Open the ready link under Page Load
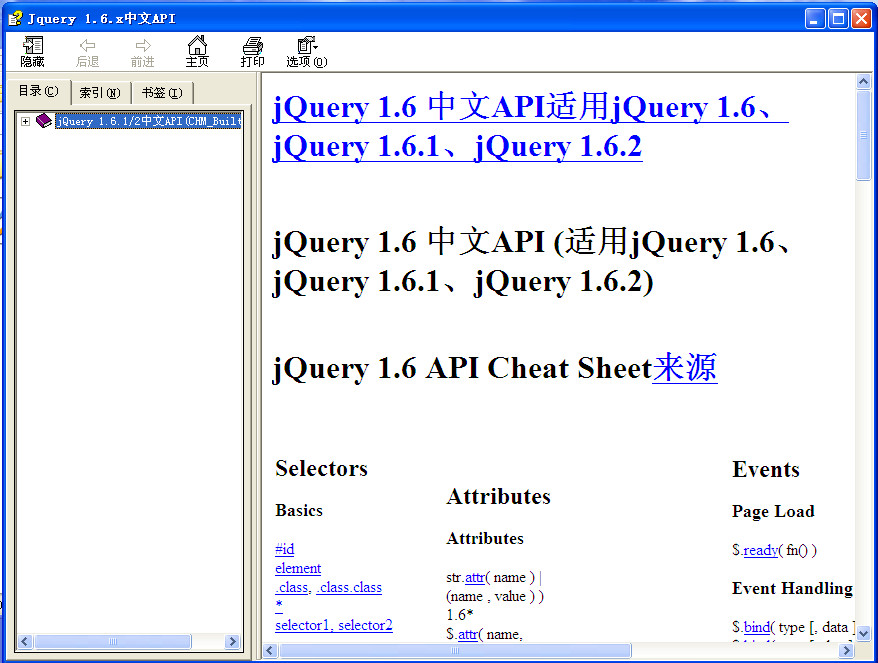878x663 pixels. 760,550
